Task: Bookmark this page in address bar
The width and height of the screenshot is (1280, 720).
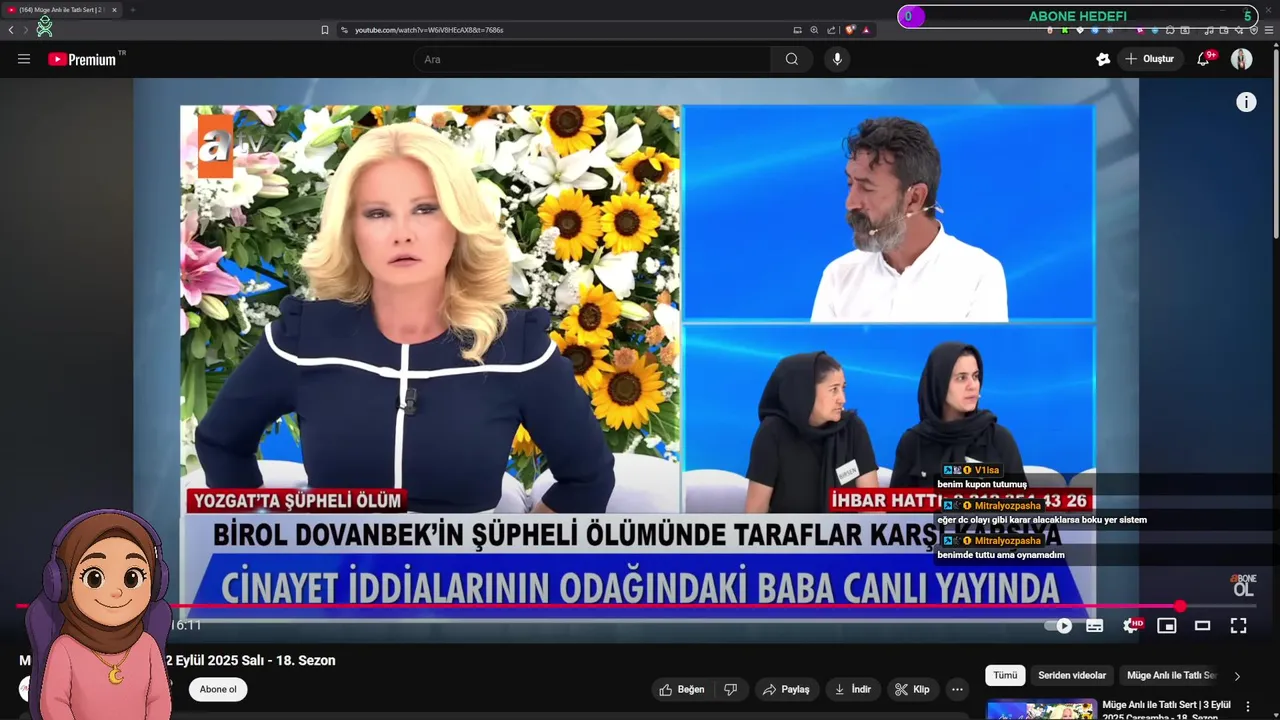Action: coord(324,30)
